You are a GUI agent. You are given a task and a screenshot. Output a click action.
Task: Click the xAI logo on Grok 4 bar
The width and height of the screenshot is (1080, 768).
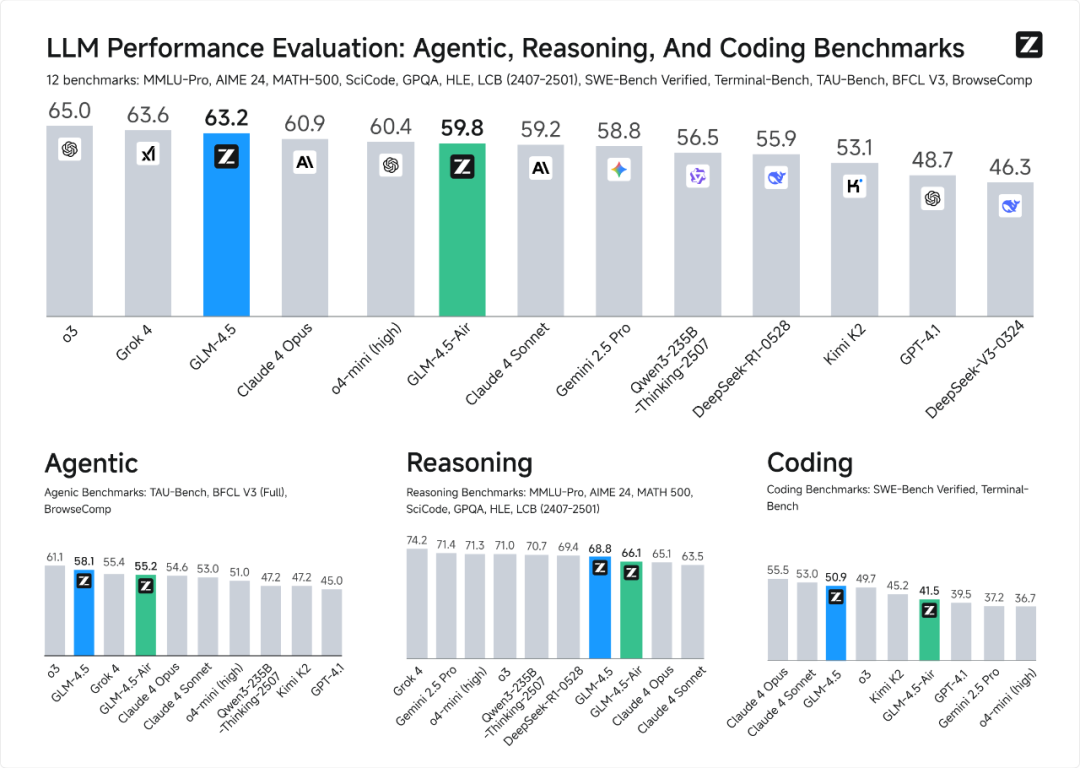pyautogui.click(x=147, y=153)
